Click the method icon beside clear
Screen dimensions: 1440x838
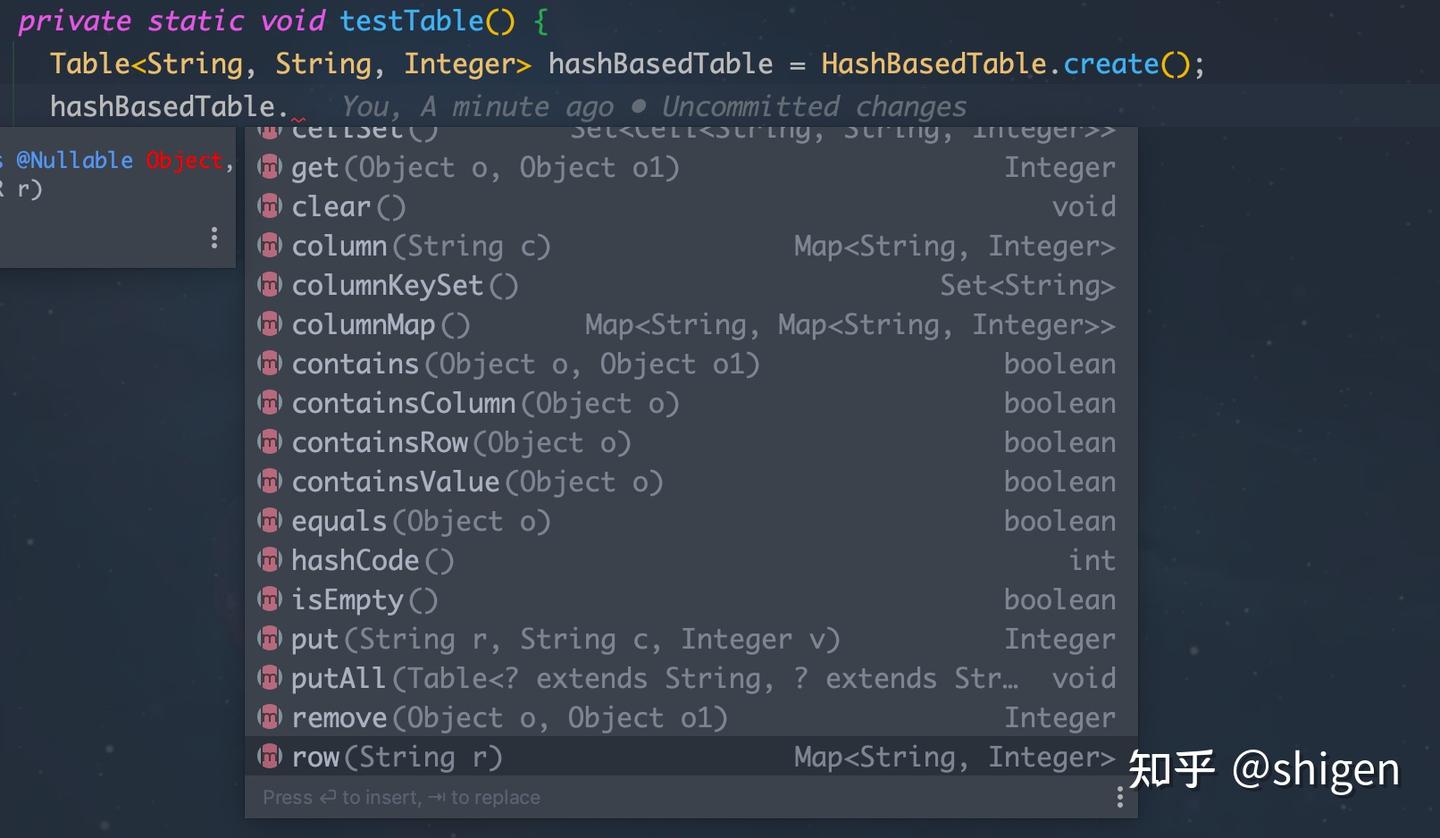(270, 207)
